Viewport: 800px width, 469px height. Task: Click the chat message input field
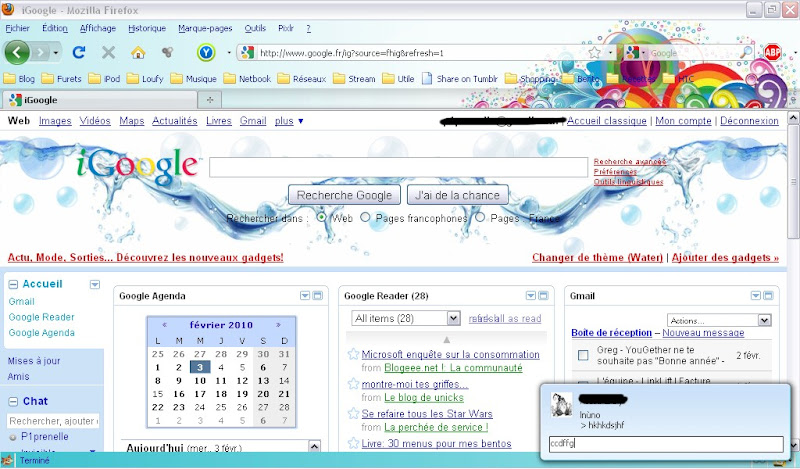pos(666,444)
